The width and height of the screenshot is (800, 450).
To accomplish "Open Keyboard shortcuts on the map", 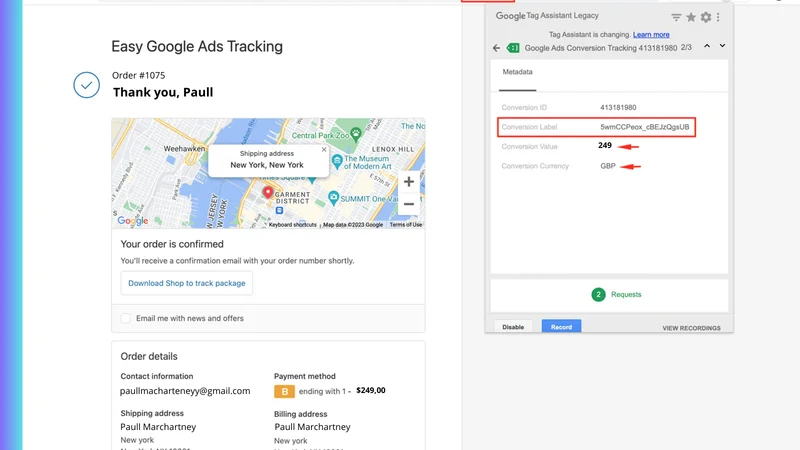I will click(x=292, y=224).
